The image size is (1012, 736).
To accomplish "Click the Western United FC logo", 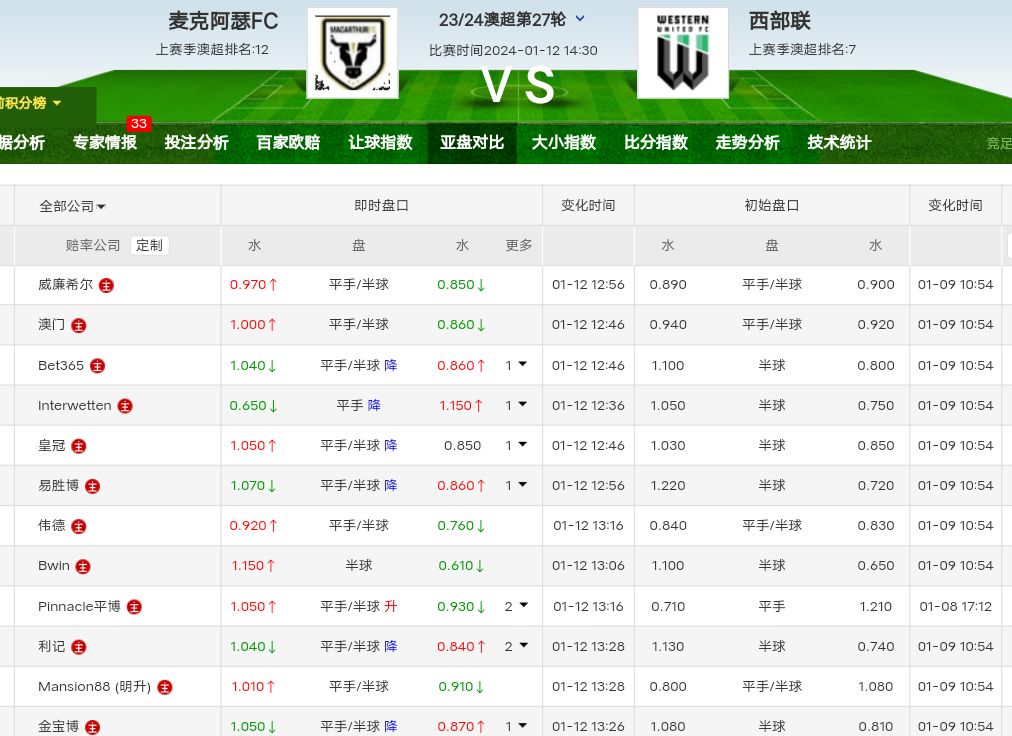I will pyautogui.click(x=682, y=53).
